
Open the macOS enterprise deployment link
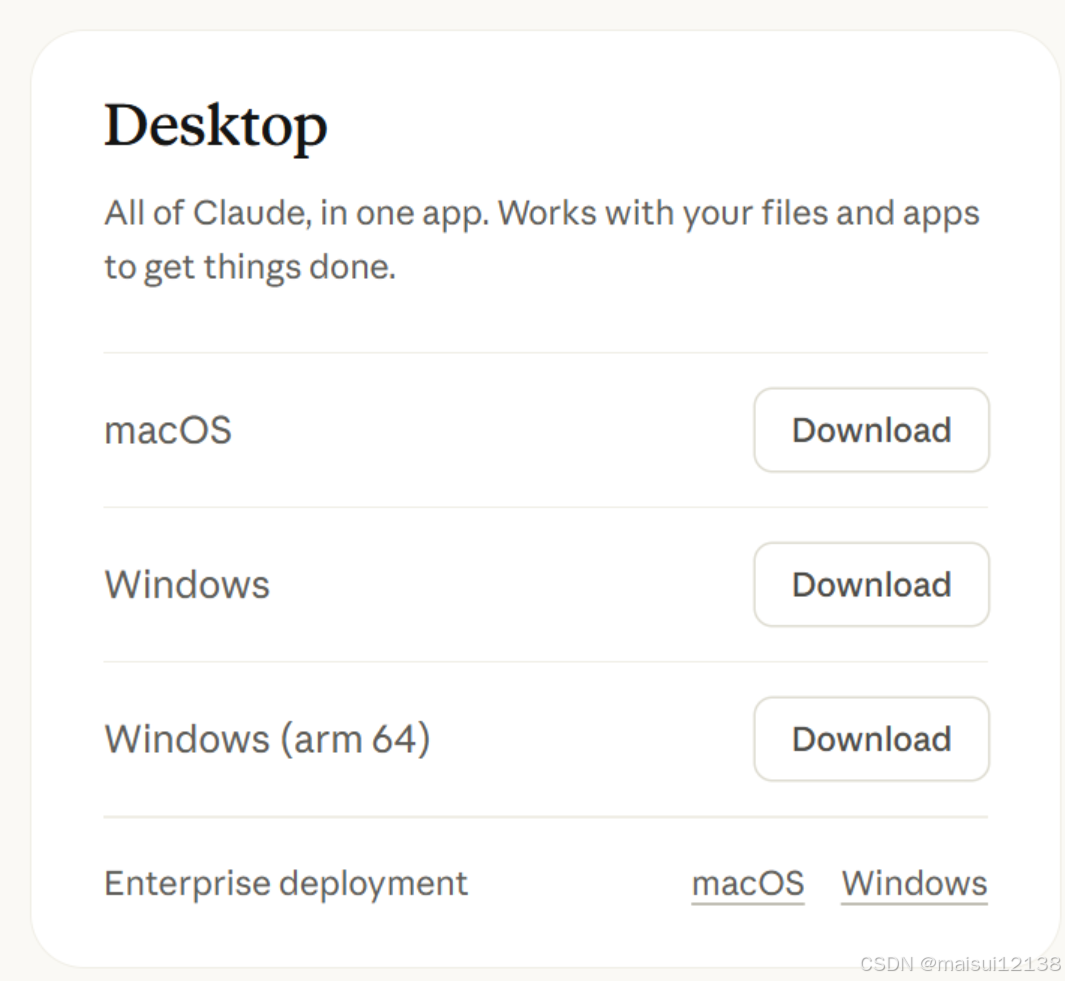(x=748, y=884)
